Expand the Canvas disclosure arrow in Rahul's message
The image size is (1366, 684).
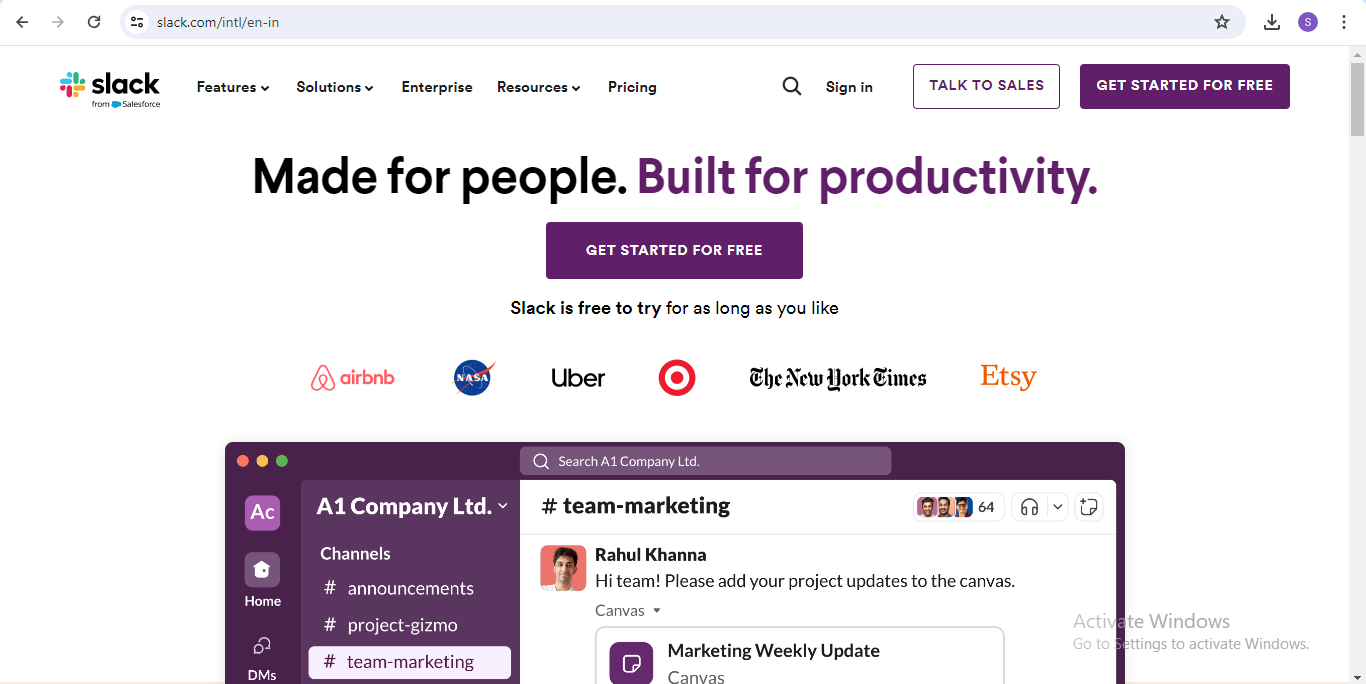pyautogui.click(x=655, y=610)
